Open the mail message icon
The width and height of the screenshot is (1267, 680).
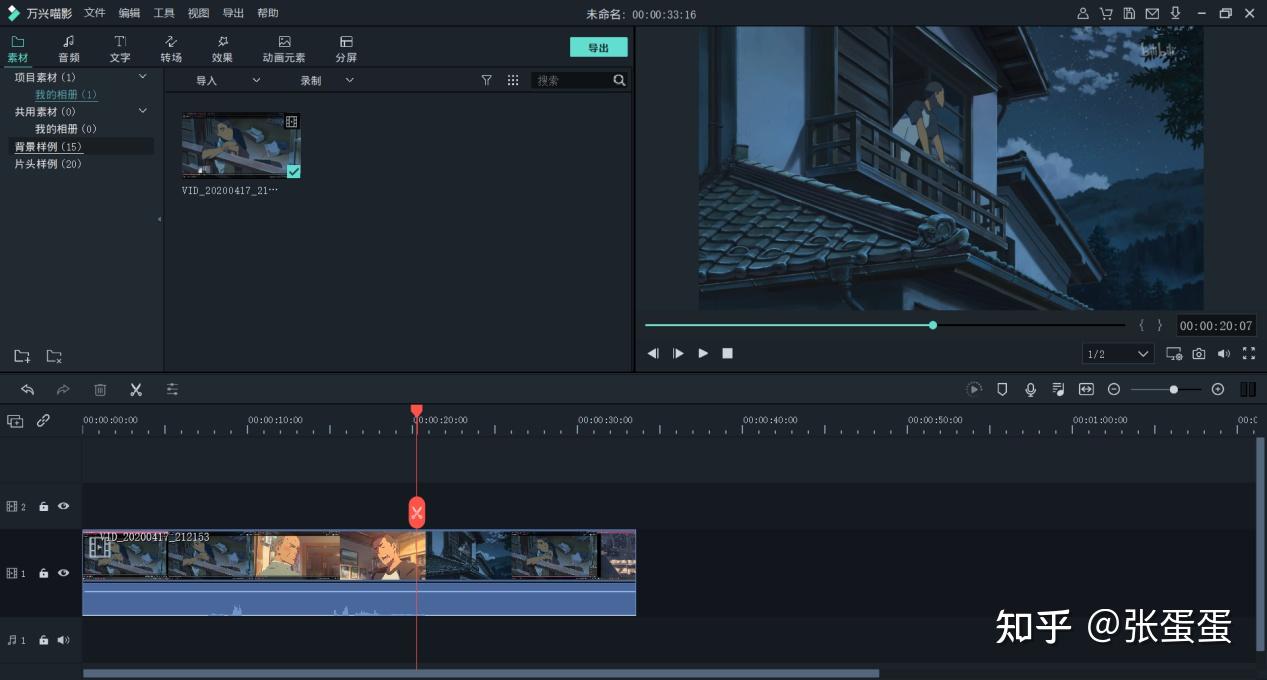pos(1152,13)
